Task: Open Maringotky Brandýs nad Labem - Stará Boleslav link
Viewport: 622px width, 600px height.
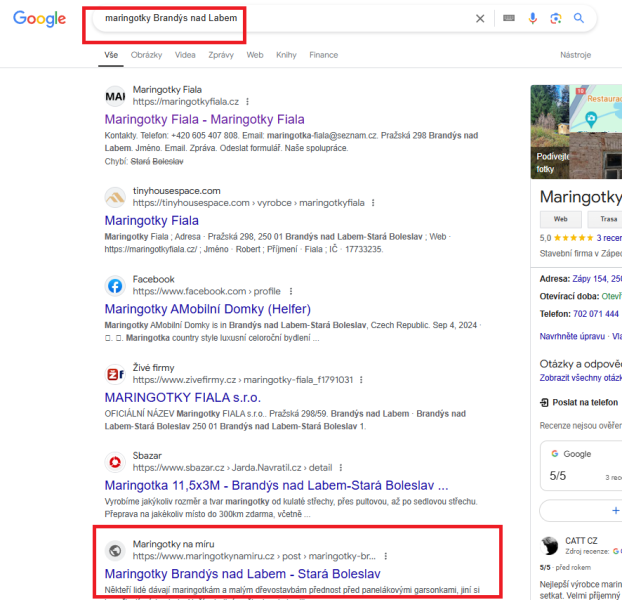Action: pyautogui.click(x=242, y=574)
